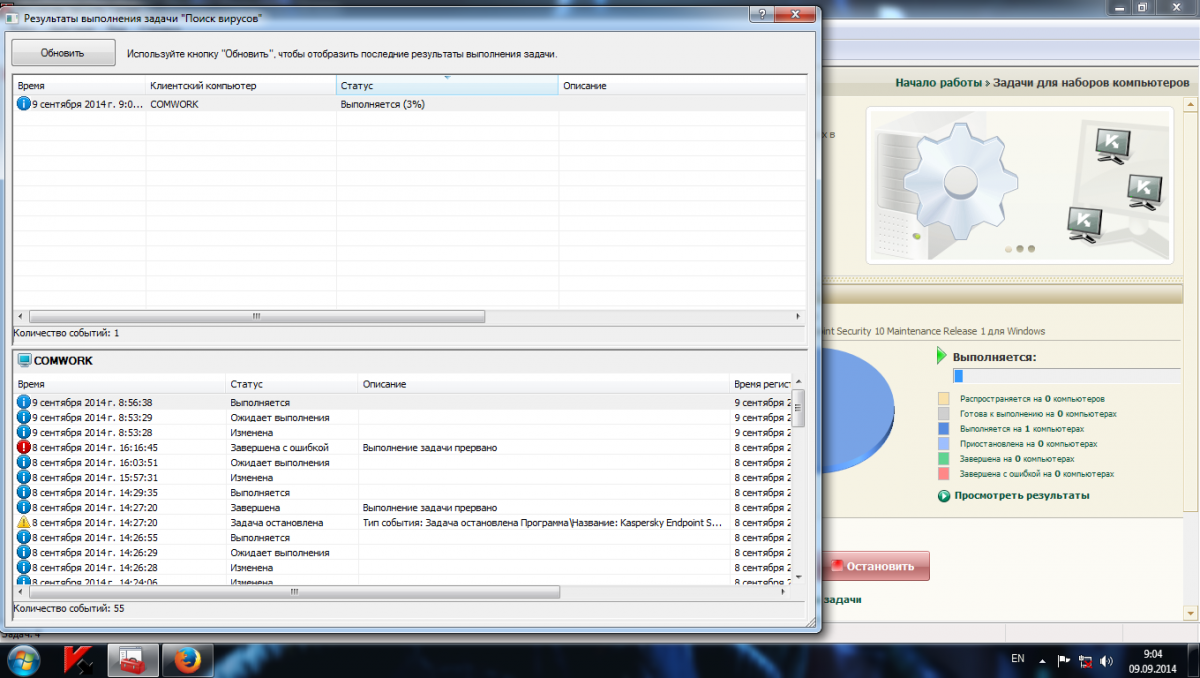Click the info icon of the 14:29:35 event
The width and height of the screenshot is (1200, 678).
coord(24,492)
